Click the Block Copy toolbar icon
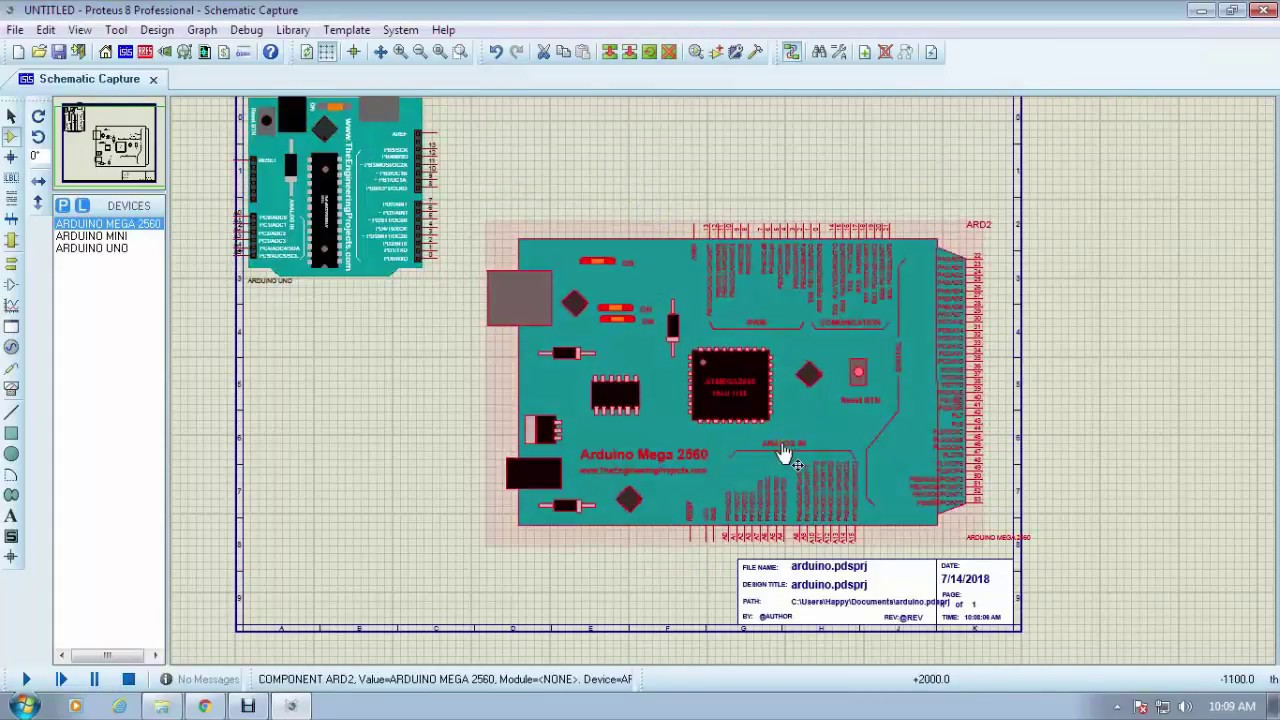Screen dimensions: 1280x720 pos(610,52)
